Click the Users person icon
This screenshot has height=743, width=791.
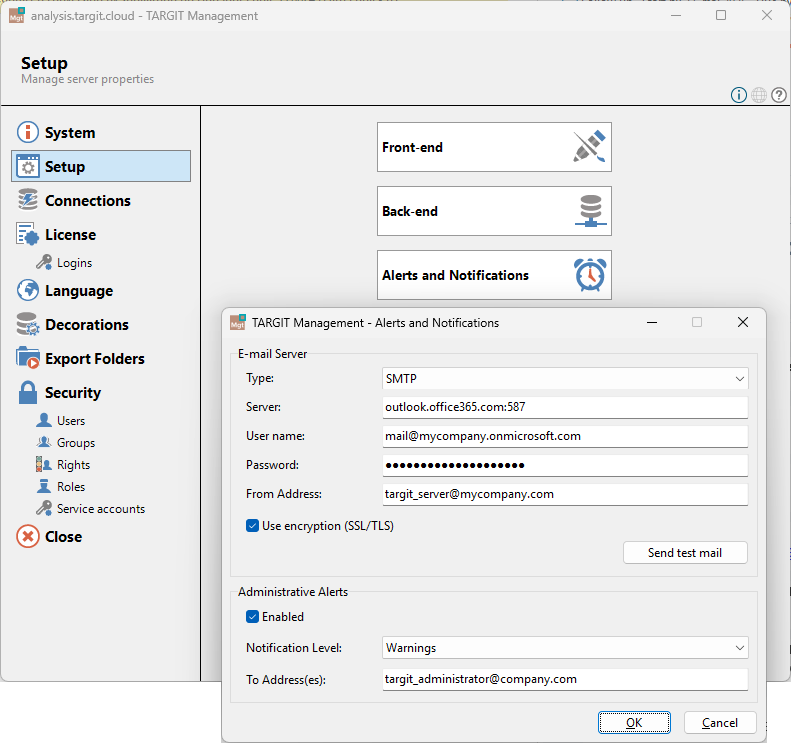[x=44, y=420]
